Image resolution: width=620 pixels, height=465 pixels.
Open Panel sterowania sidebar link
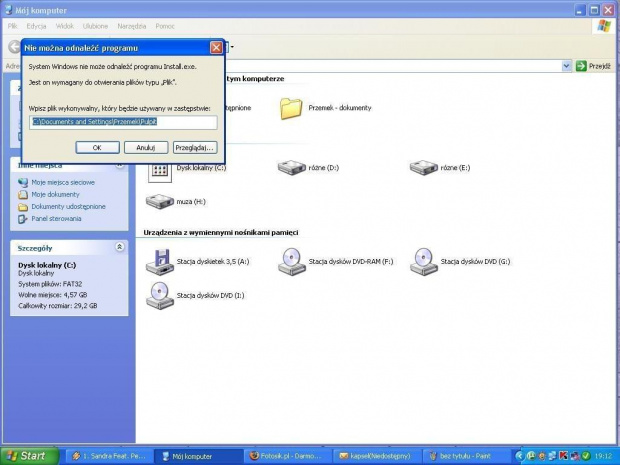(56, 219)
